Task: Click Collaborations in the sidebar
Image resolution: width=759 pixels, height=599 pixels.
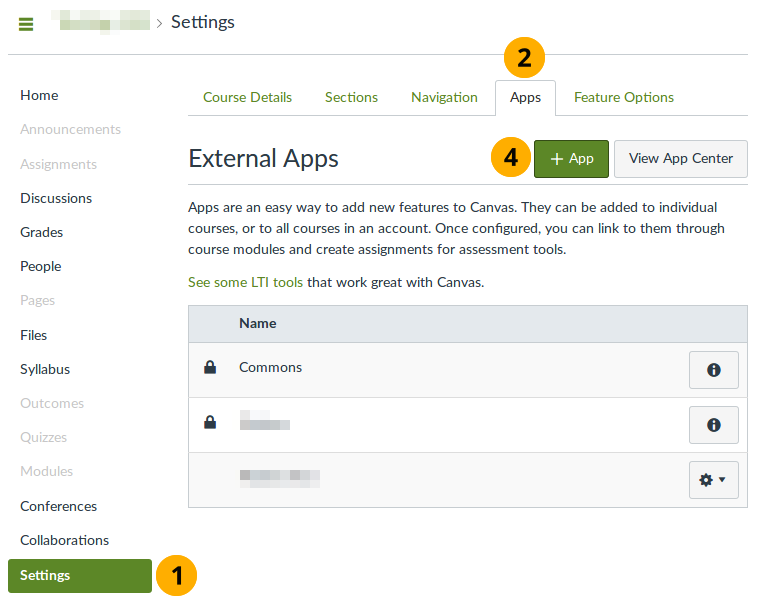Action: (64, 540)
